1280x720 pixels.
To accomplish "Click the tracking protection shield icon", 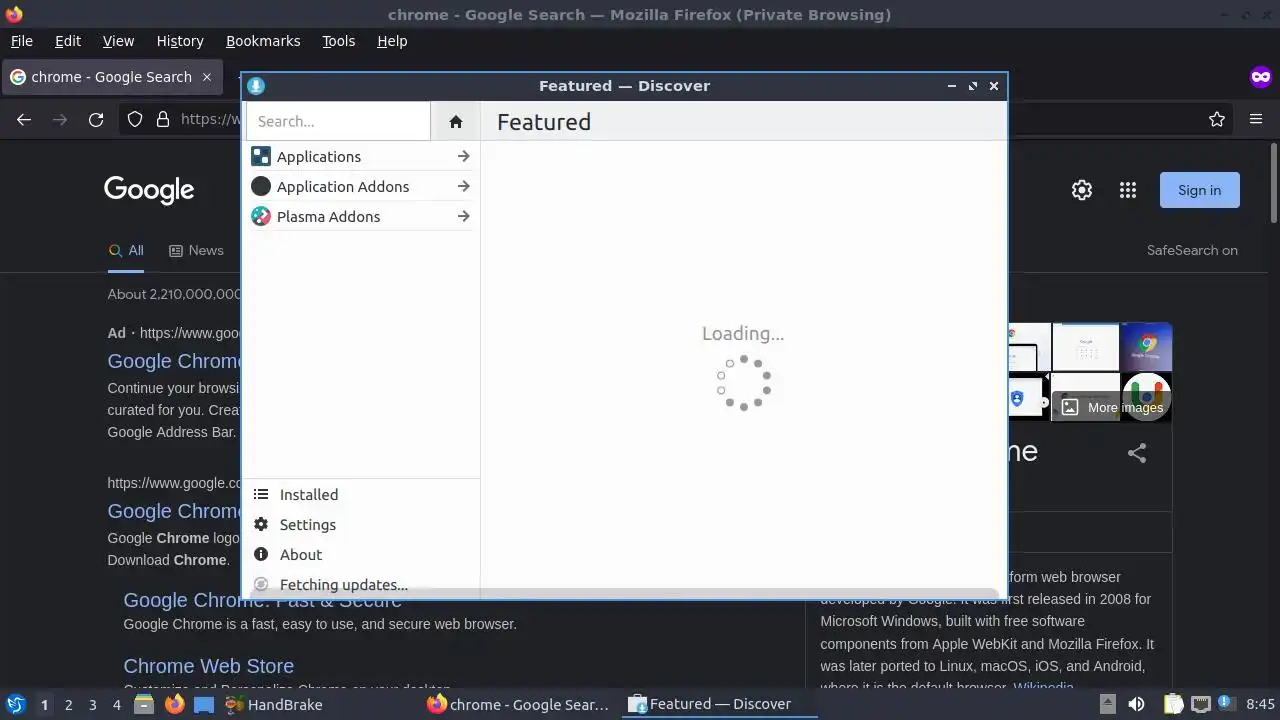I will [x=135, y=119].
